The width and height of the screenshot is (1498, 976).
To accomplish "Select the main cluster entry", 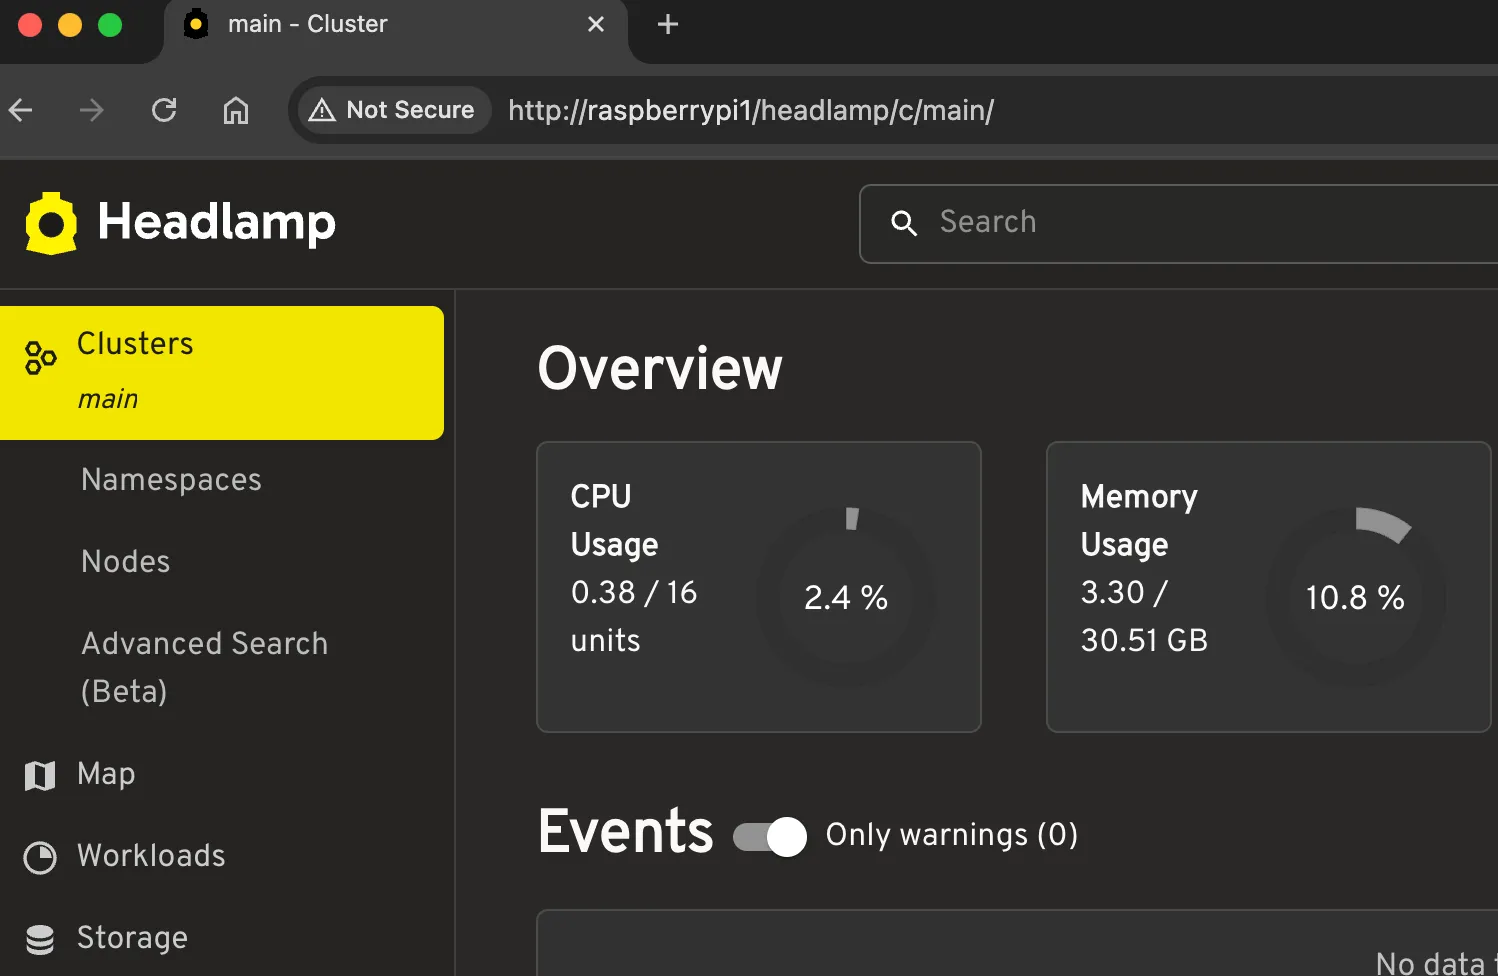I will click(108, 398).
